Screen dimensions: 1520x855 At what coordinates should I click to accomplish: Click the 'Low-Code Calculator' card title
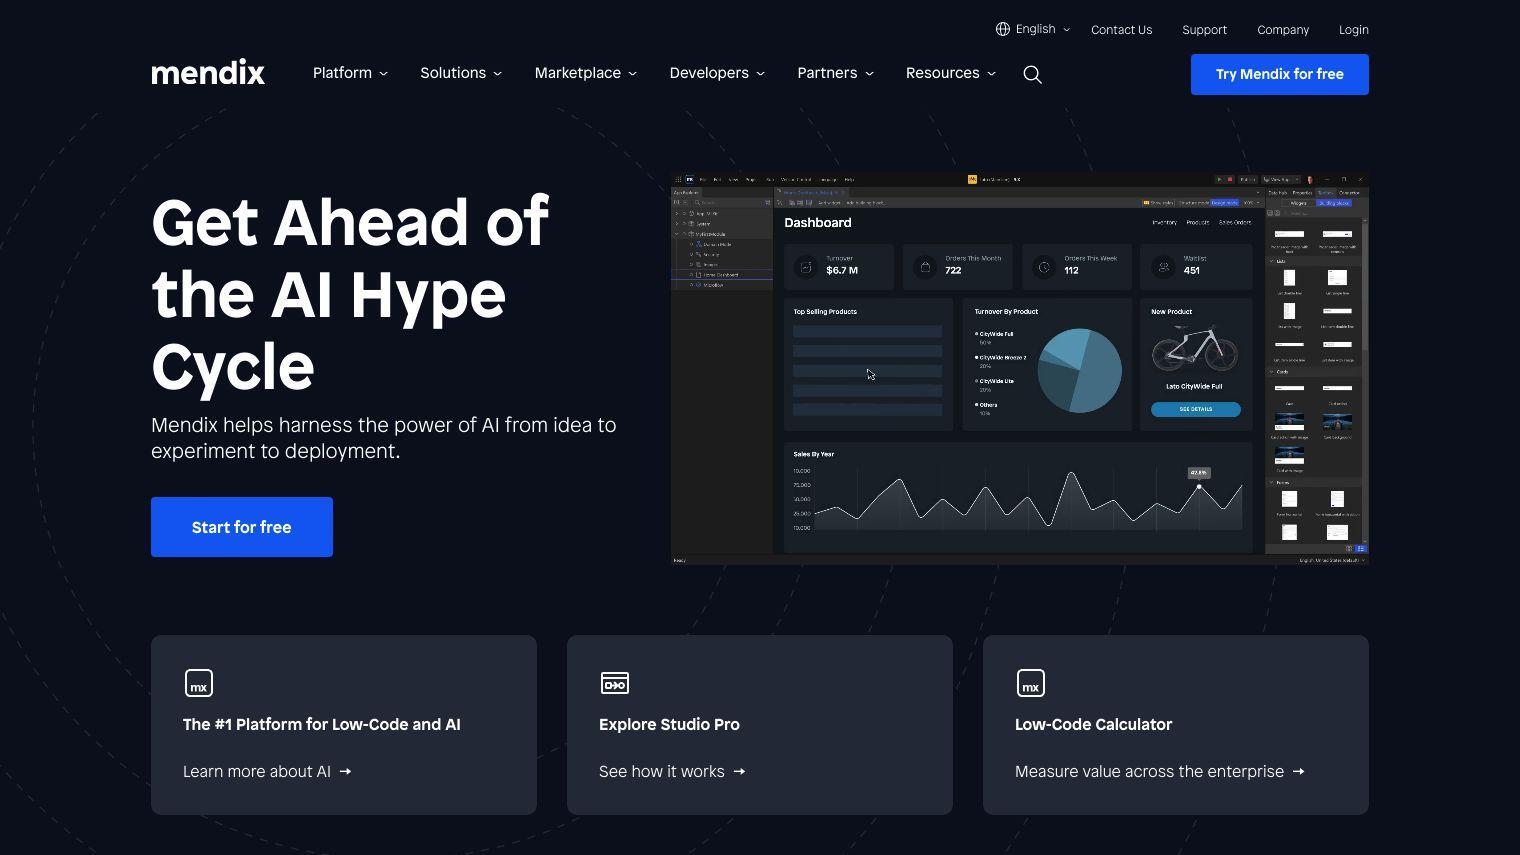coord(1093,724)
